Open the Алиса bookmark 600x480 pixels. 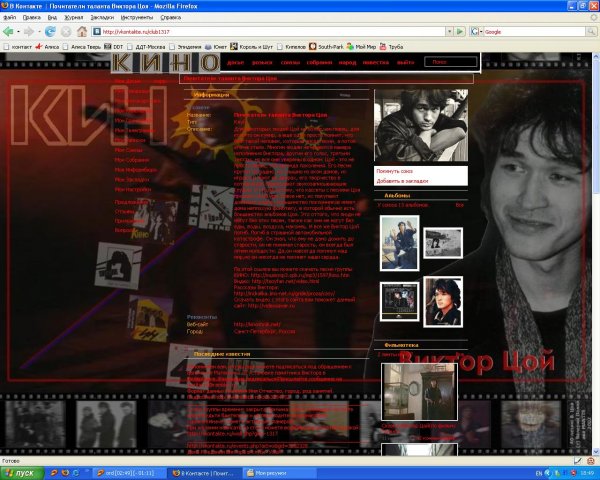point(47,47)
